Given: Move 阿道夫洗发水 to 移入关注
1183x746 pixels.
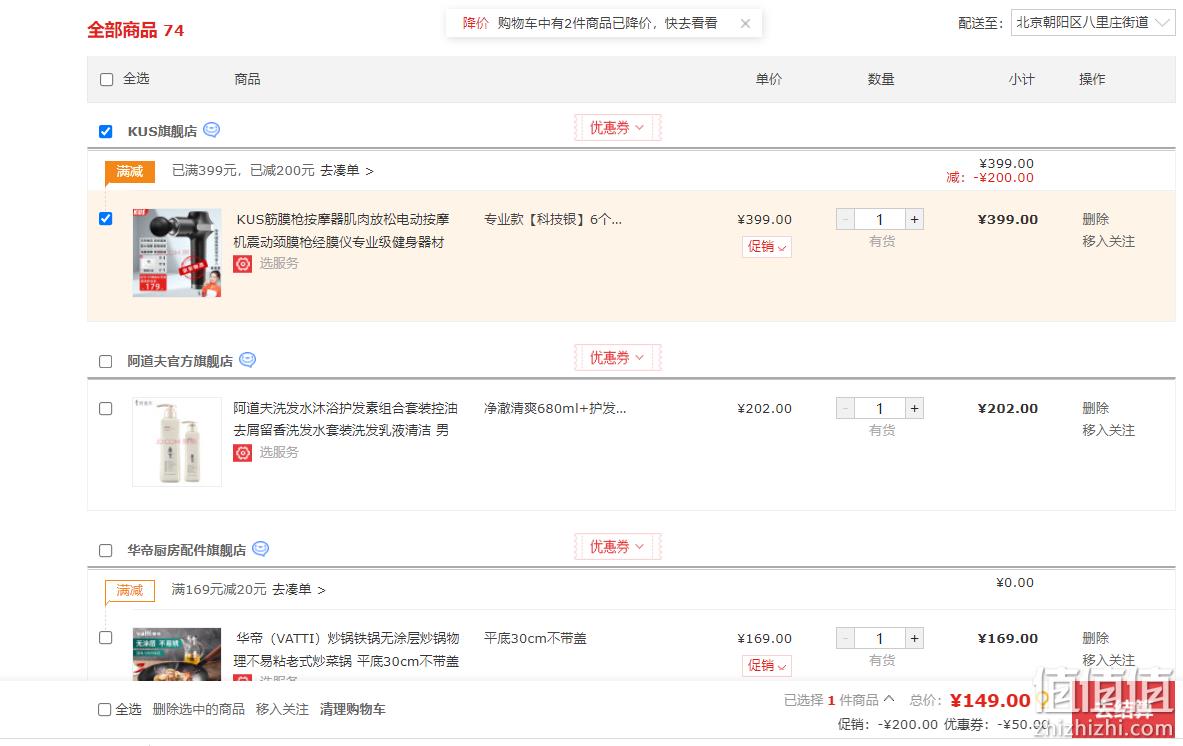Looking at the screenshot, I should tap(1108, 430).
